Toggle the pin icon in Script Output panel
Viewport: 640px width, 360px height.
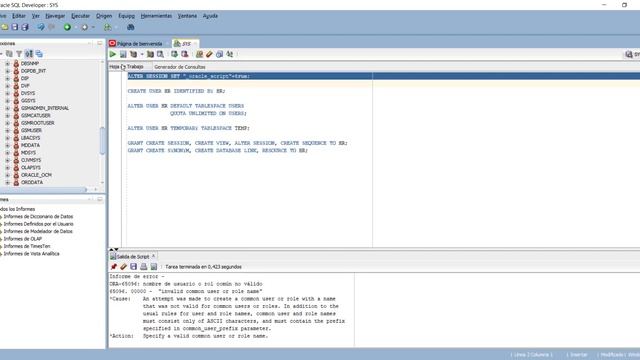(x=113, y=267)
